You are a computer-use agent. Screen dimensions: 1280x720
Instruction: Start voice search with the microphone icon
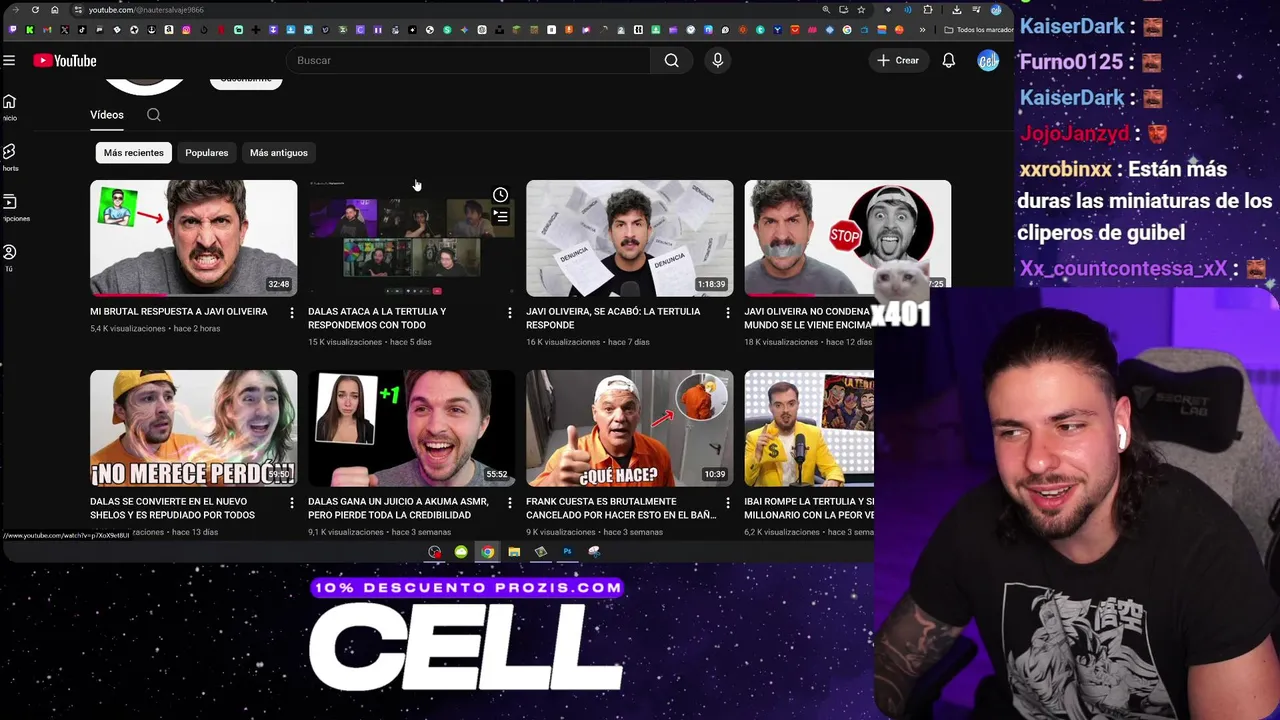pyautogui.click(x=717, y=61)
